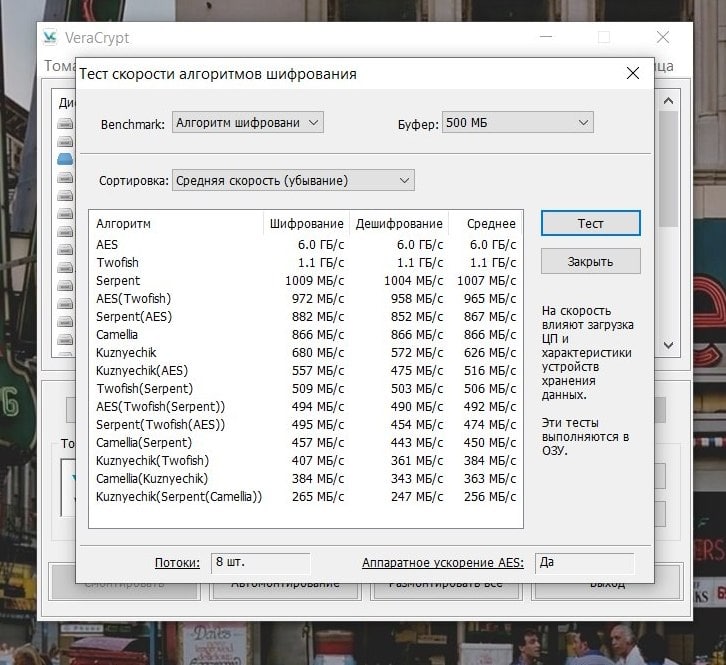Click the Алгоритм column header

tap(176, 224)
